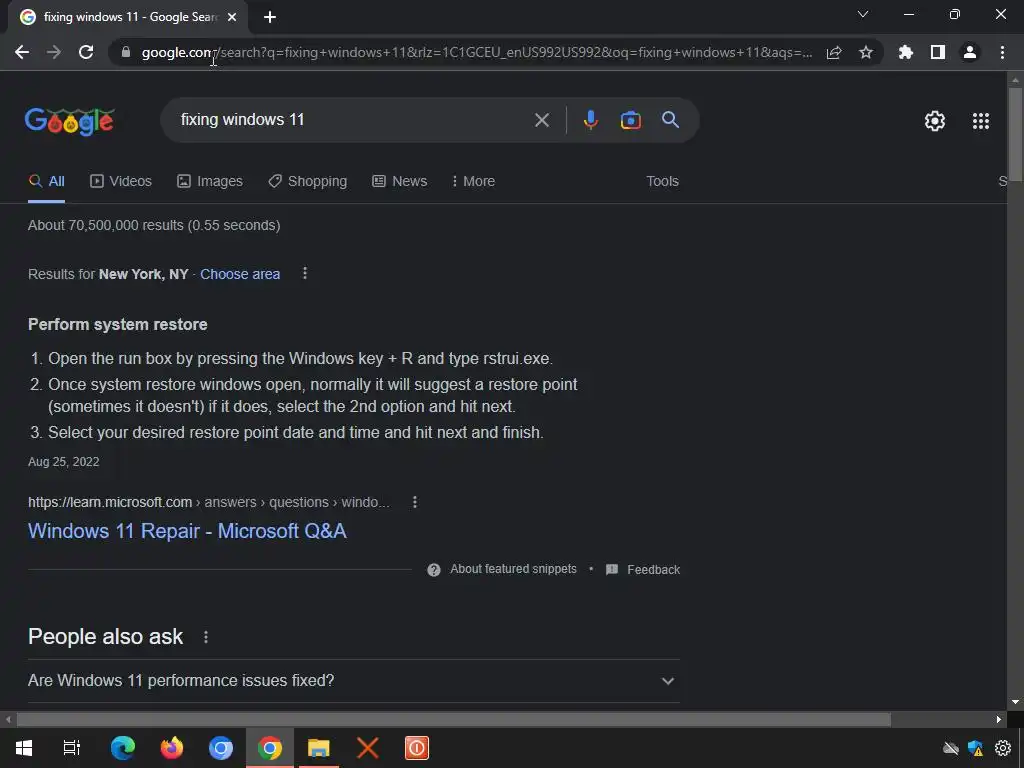
Task: Click the learn.microsoft.com URL breadcrumb
Action: (209, 502)
